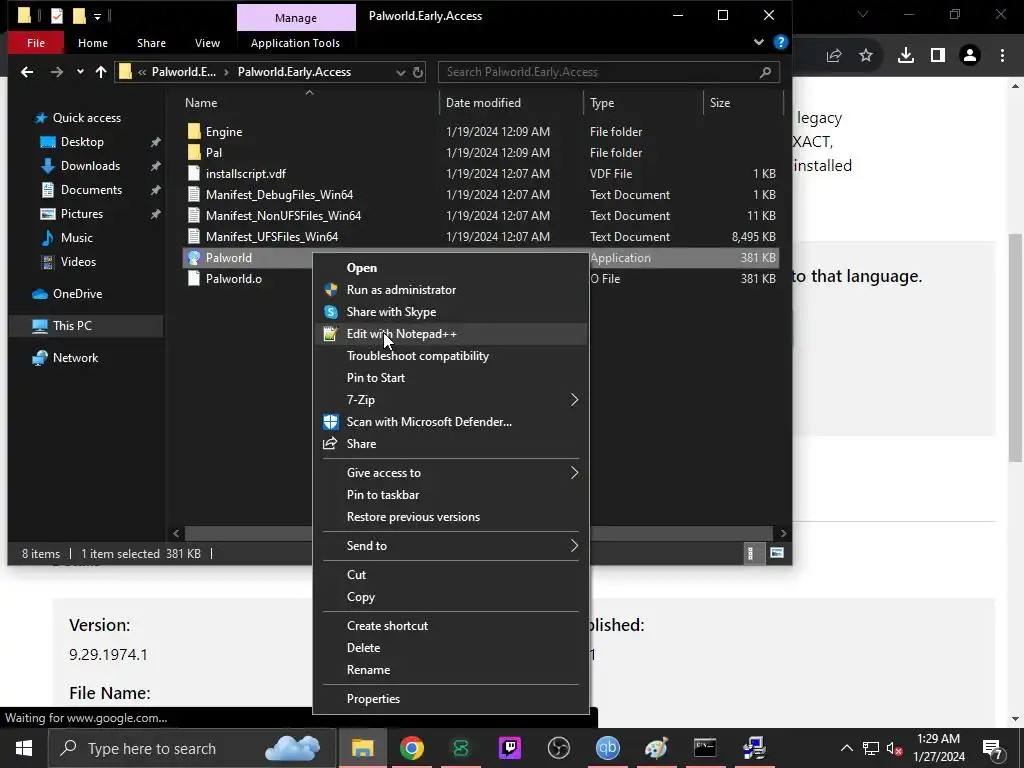This screenshot has height=768, width=1024.
Task: Open the Application Tools tab
Action: click(x=295, y=42)
